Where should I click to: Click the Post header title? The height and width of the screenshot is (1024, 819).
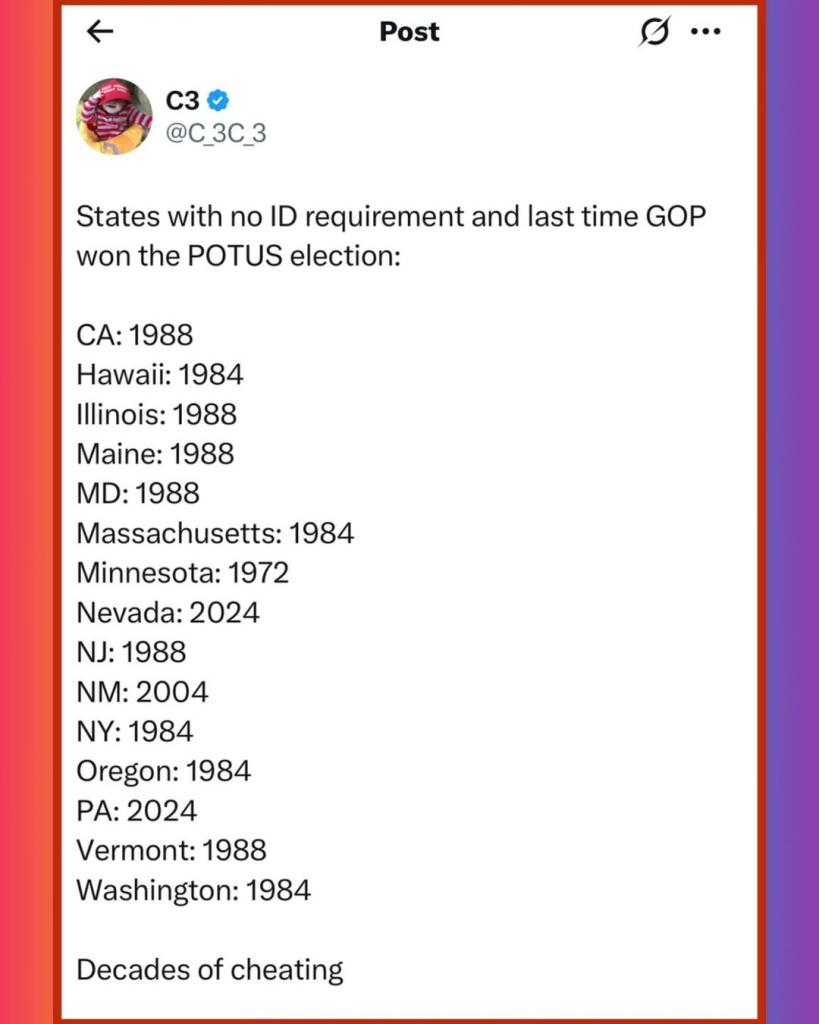409,32
